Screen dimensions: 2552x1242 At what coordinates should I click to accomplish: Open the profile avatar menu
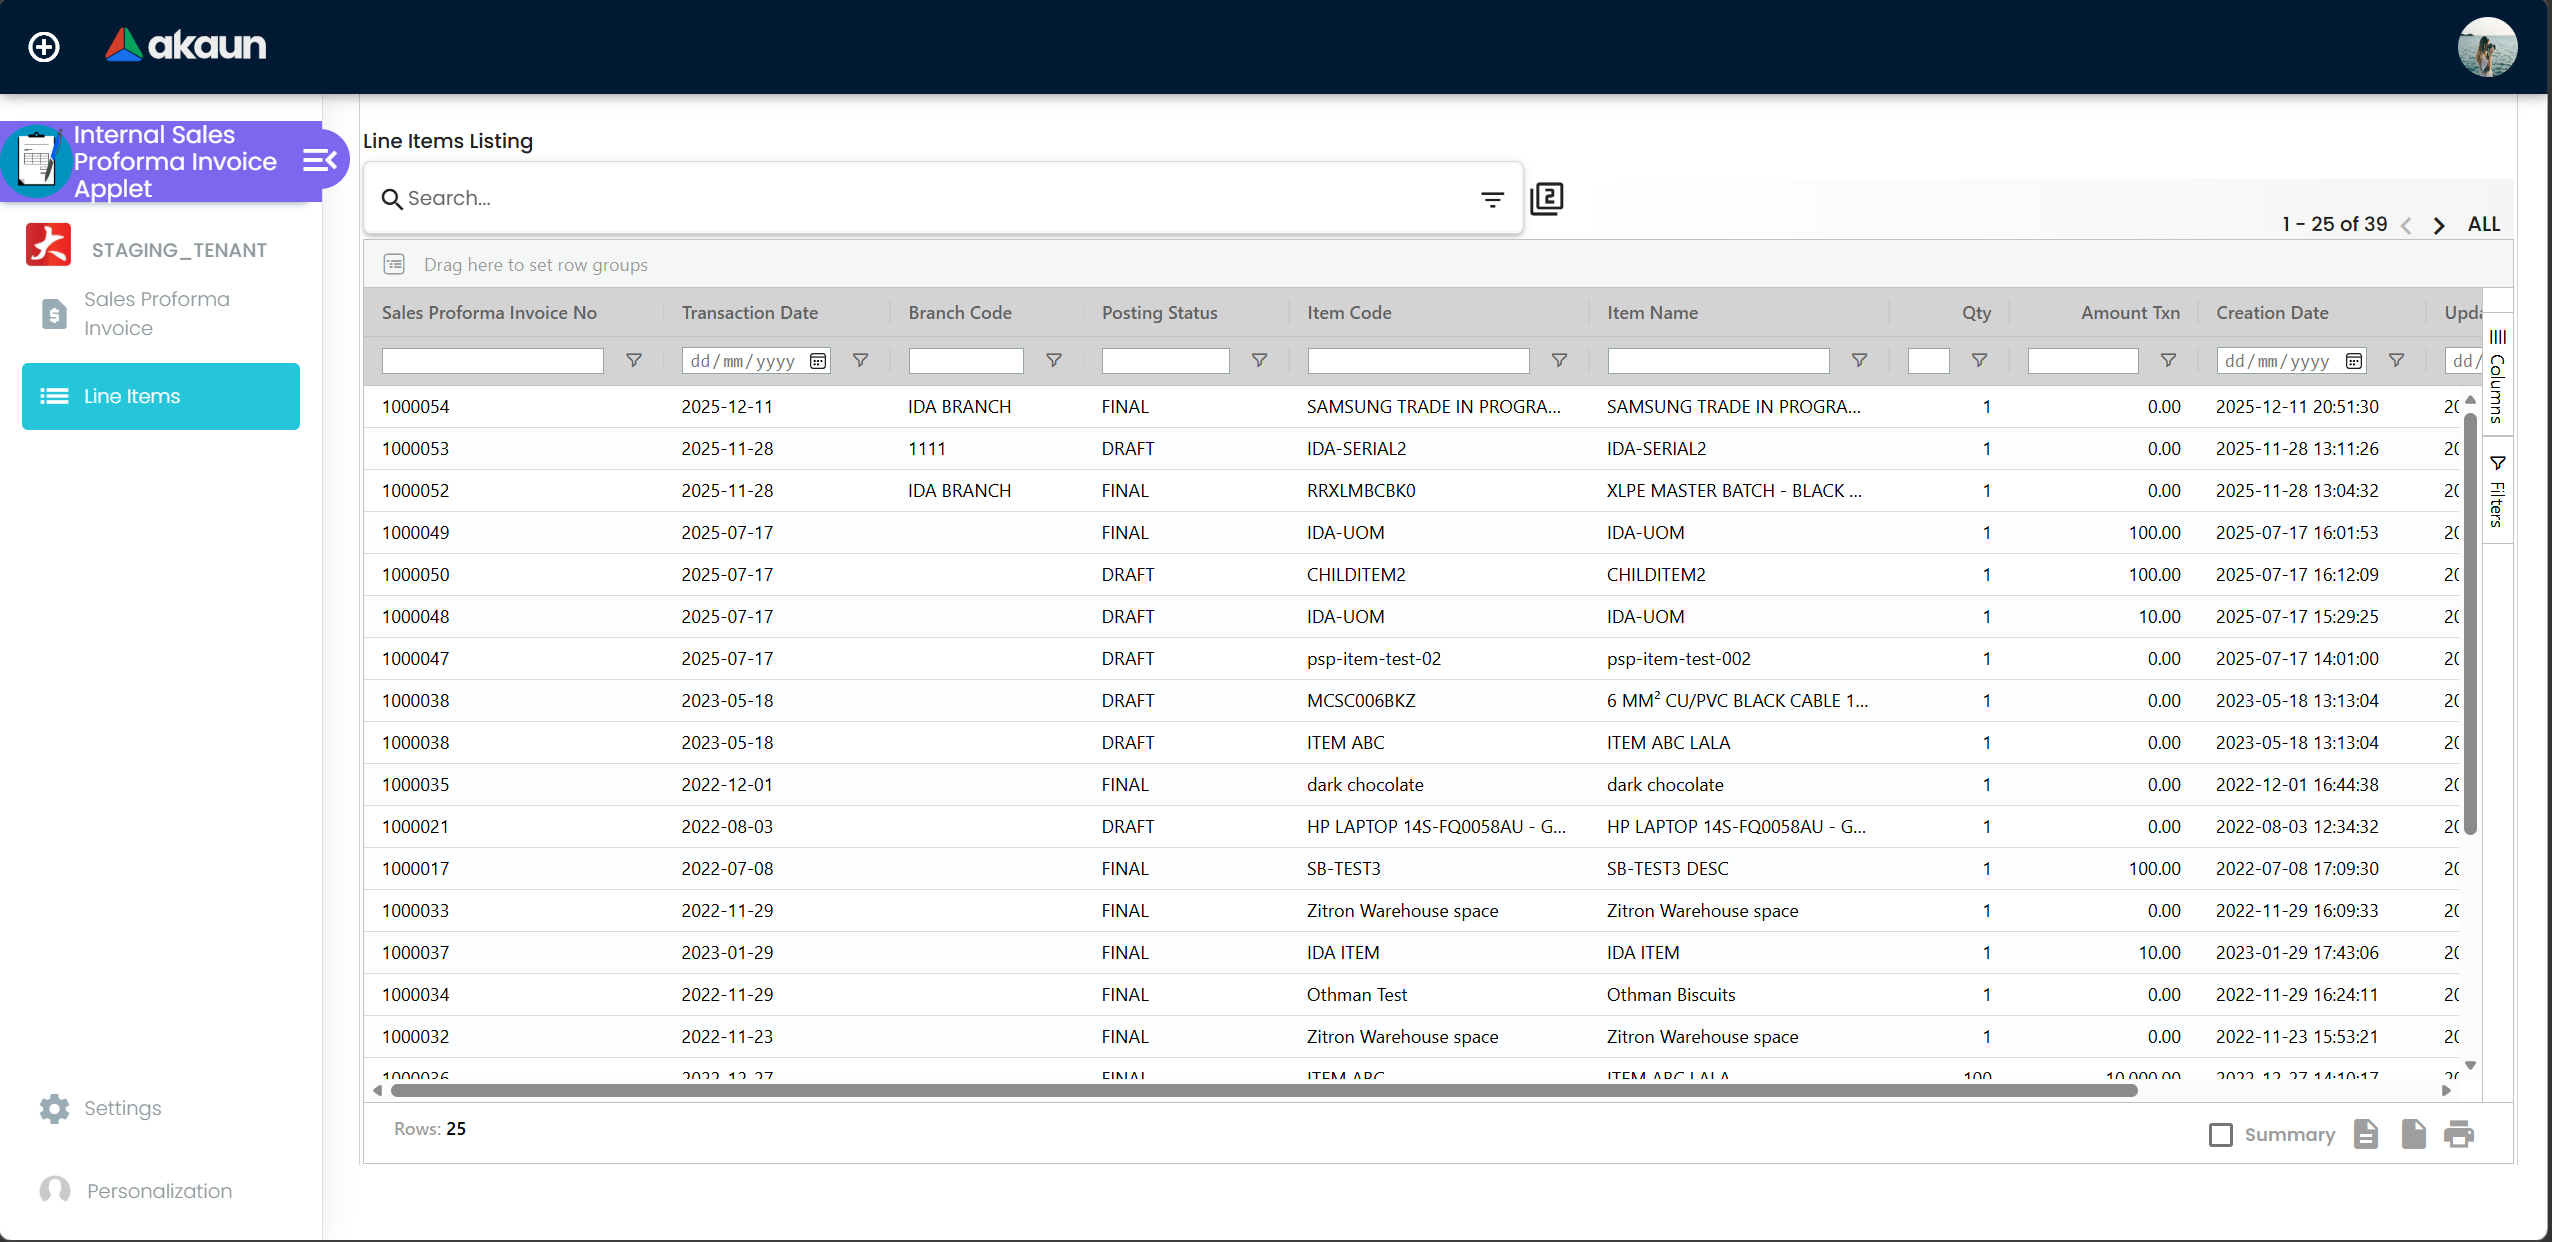(x=2487, y=46)
